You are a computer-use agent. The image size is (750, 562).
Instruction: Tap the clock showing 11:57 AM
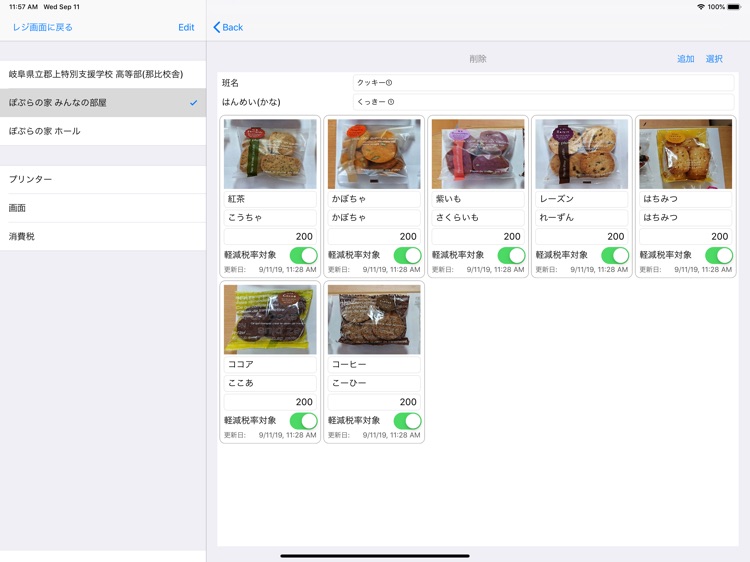click(23, 7)
